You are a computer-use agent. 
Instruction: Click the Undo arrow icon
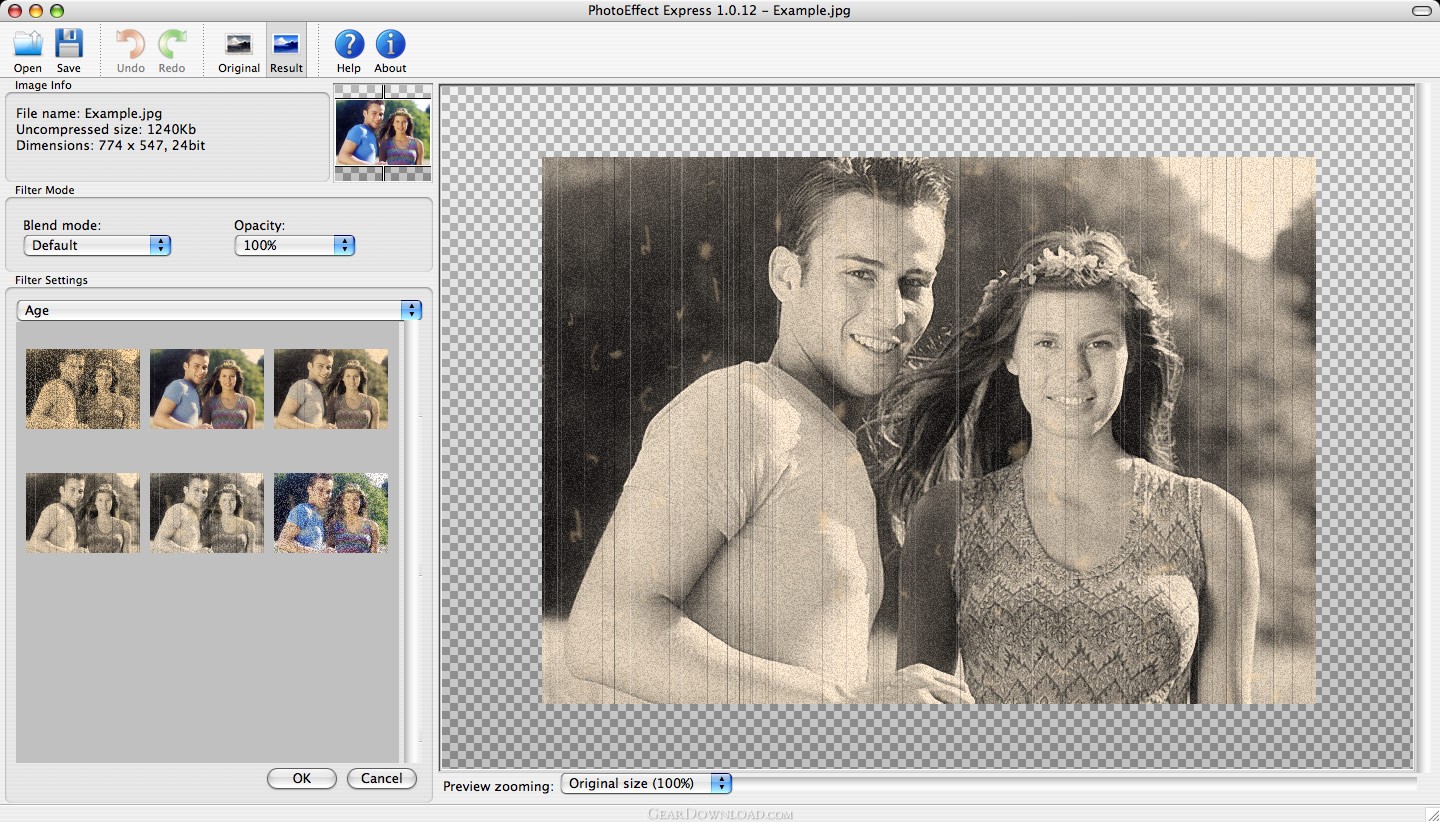(130, 45)
